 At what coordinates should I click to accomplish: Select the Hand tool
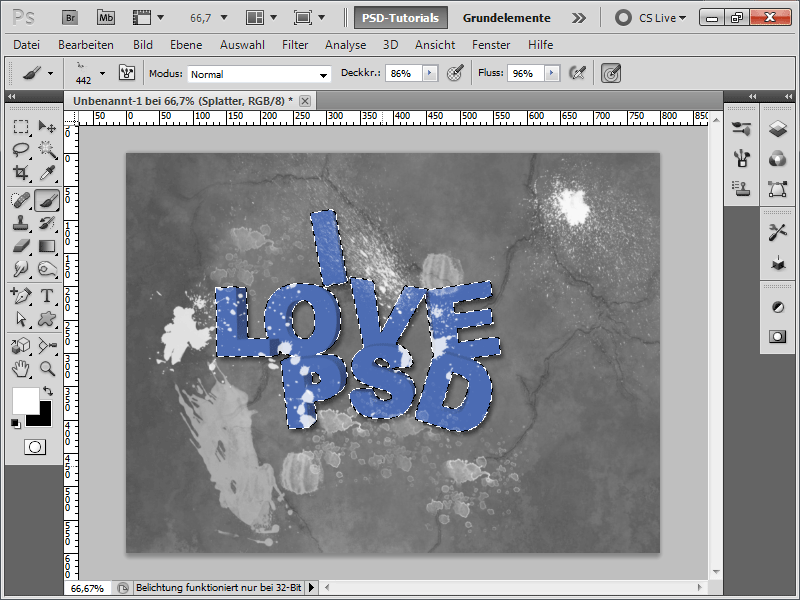[x=21, y=368]
